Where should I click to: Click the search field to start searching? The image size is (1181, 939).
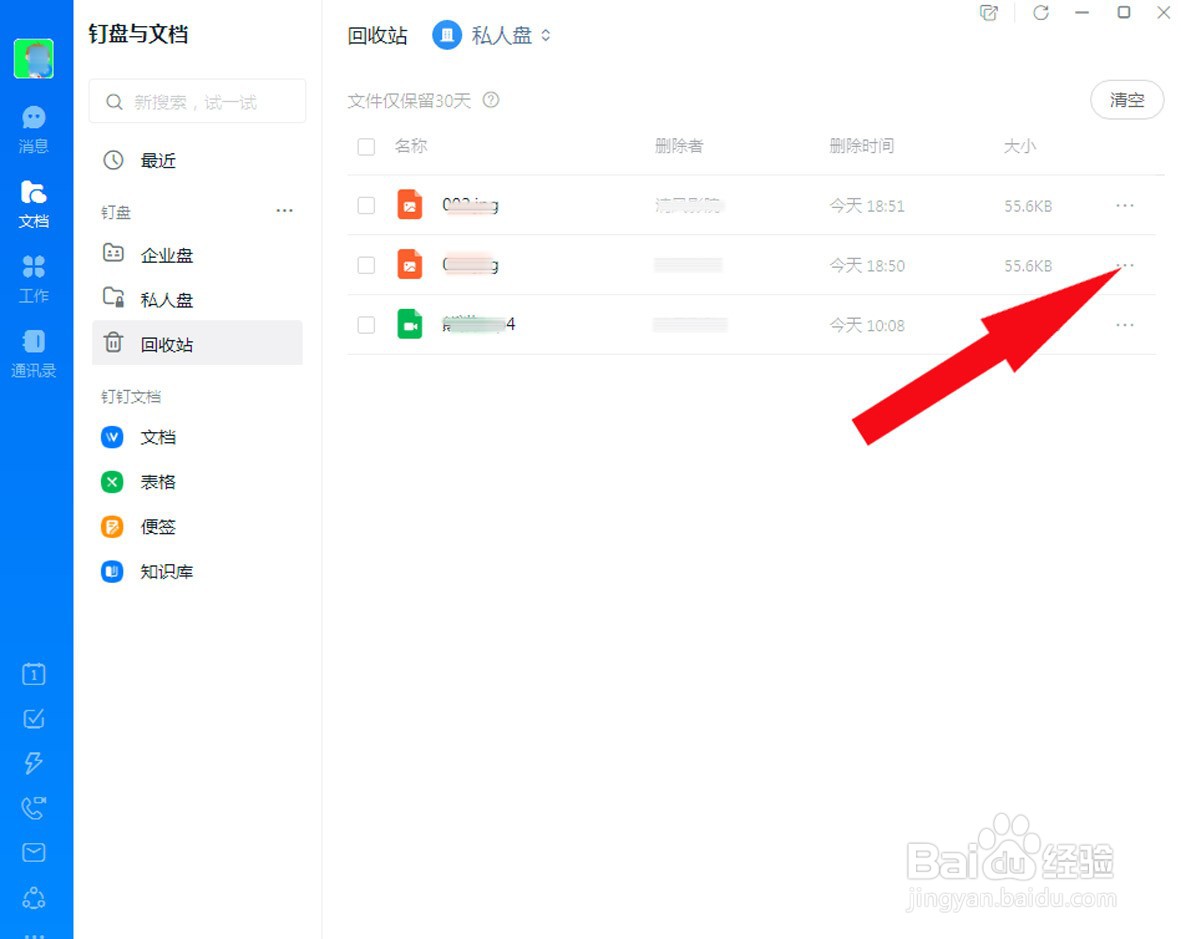click(x=197, y=101)
